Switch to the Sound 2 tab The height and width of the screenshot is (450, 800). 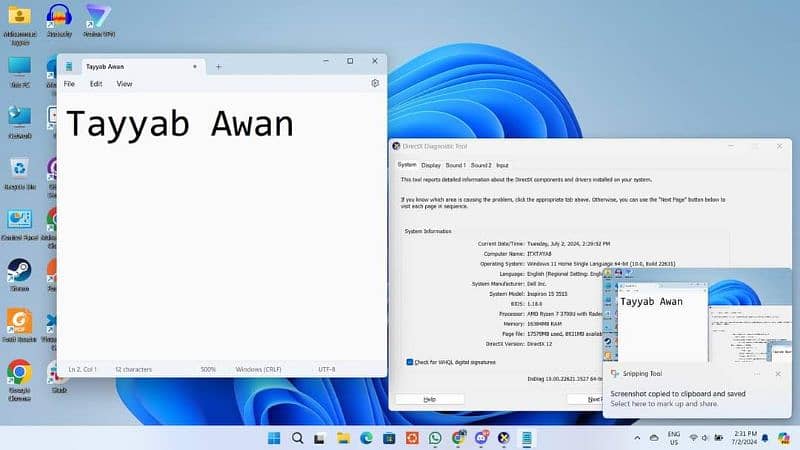(481, 165)
